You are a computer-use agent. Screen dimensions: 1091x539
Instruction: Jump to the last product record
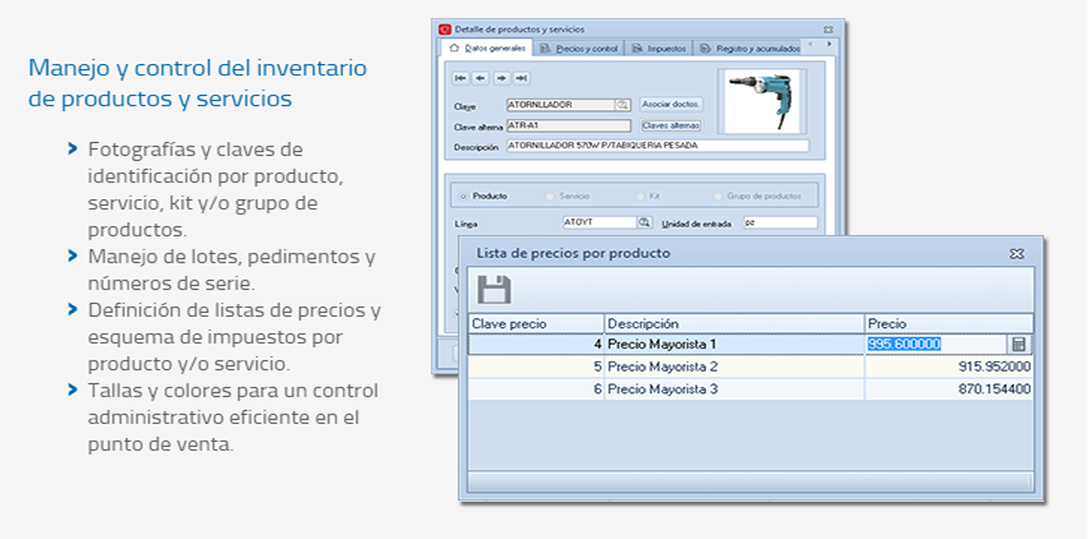click(x=521, y=78)
